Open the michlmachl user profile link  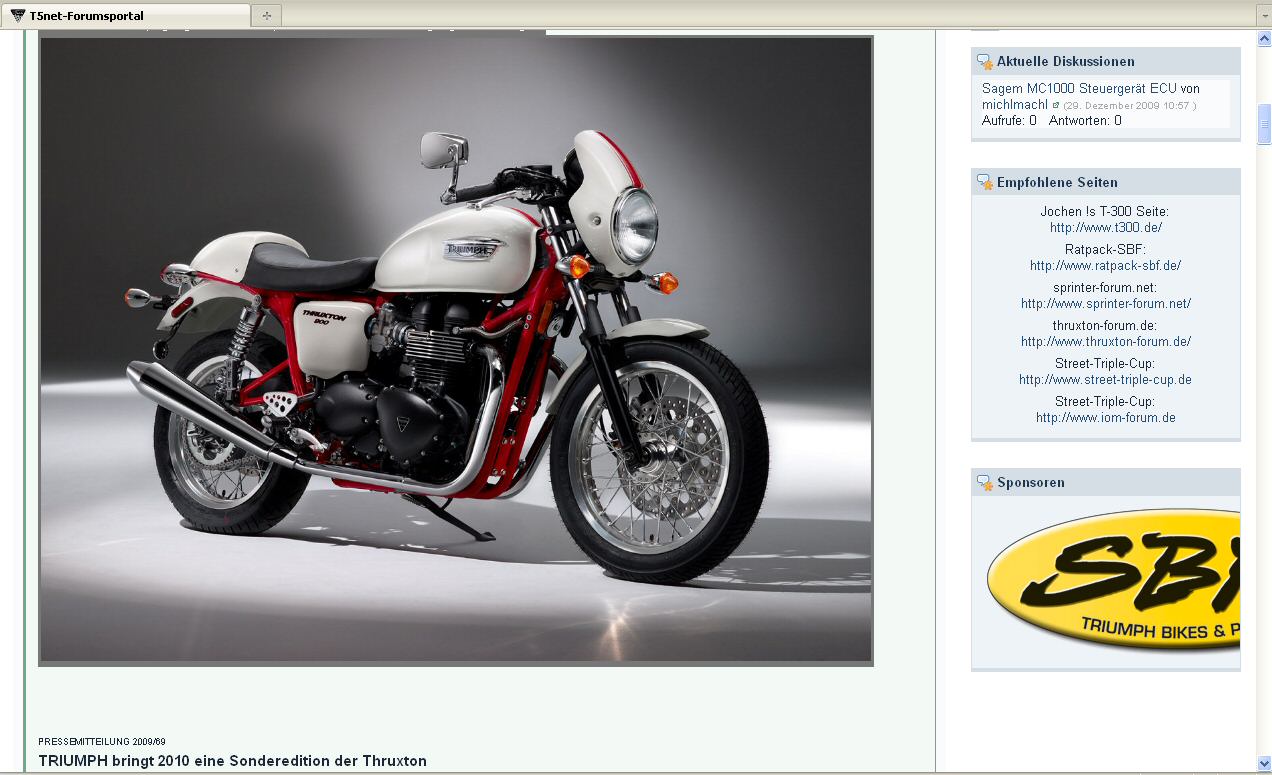[1015, 105]
